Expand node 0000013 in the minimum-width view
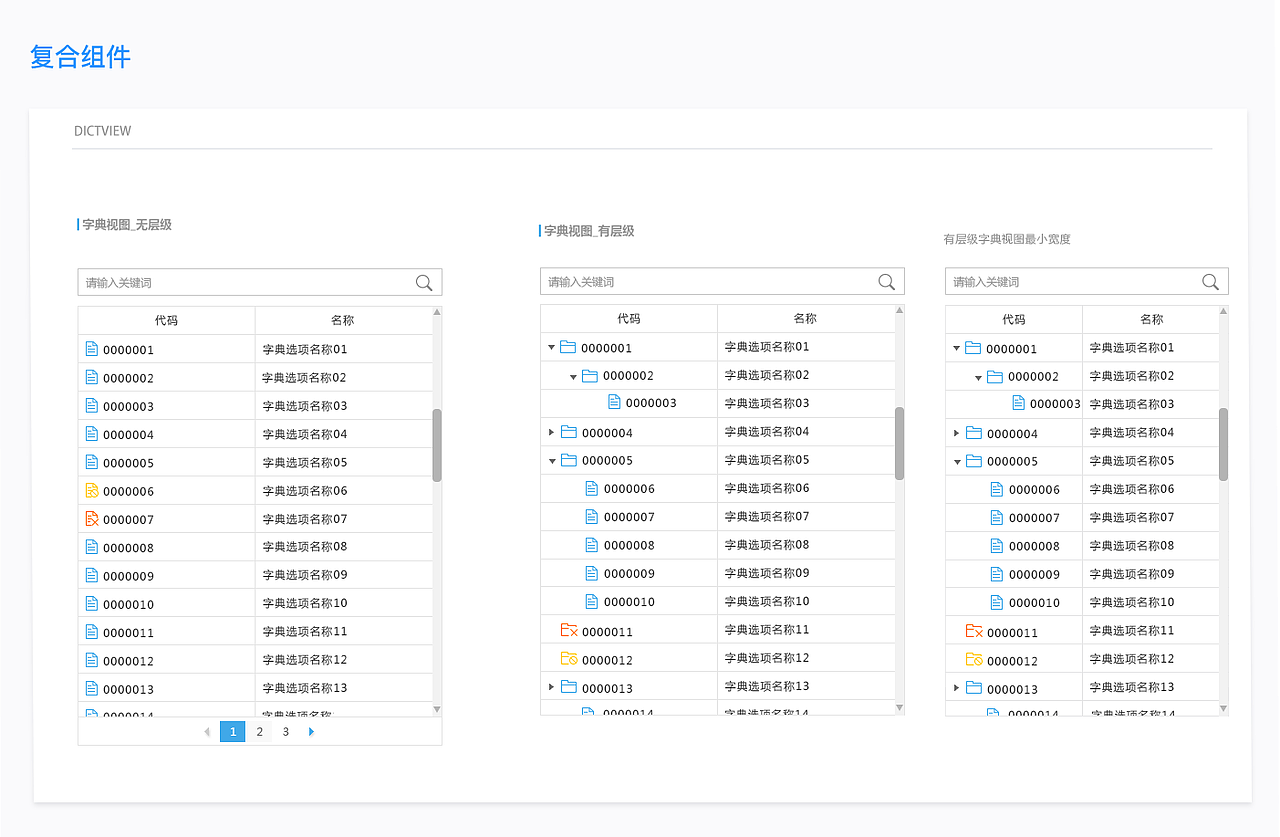 pos(956,688)
